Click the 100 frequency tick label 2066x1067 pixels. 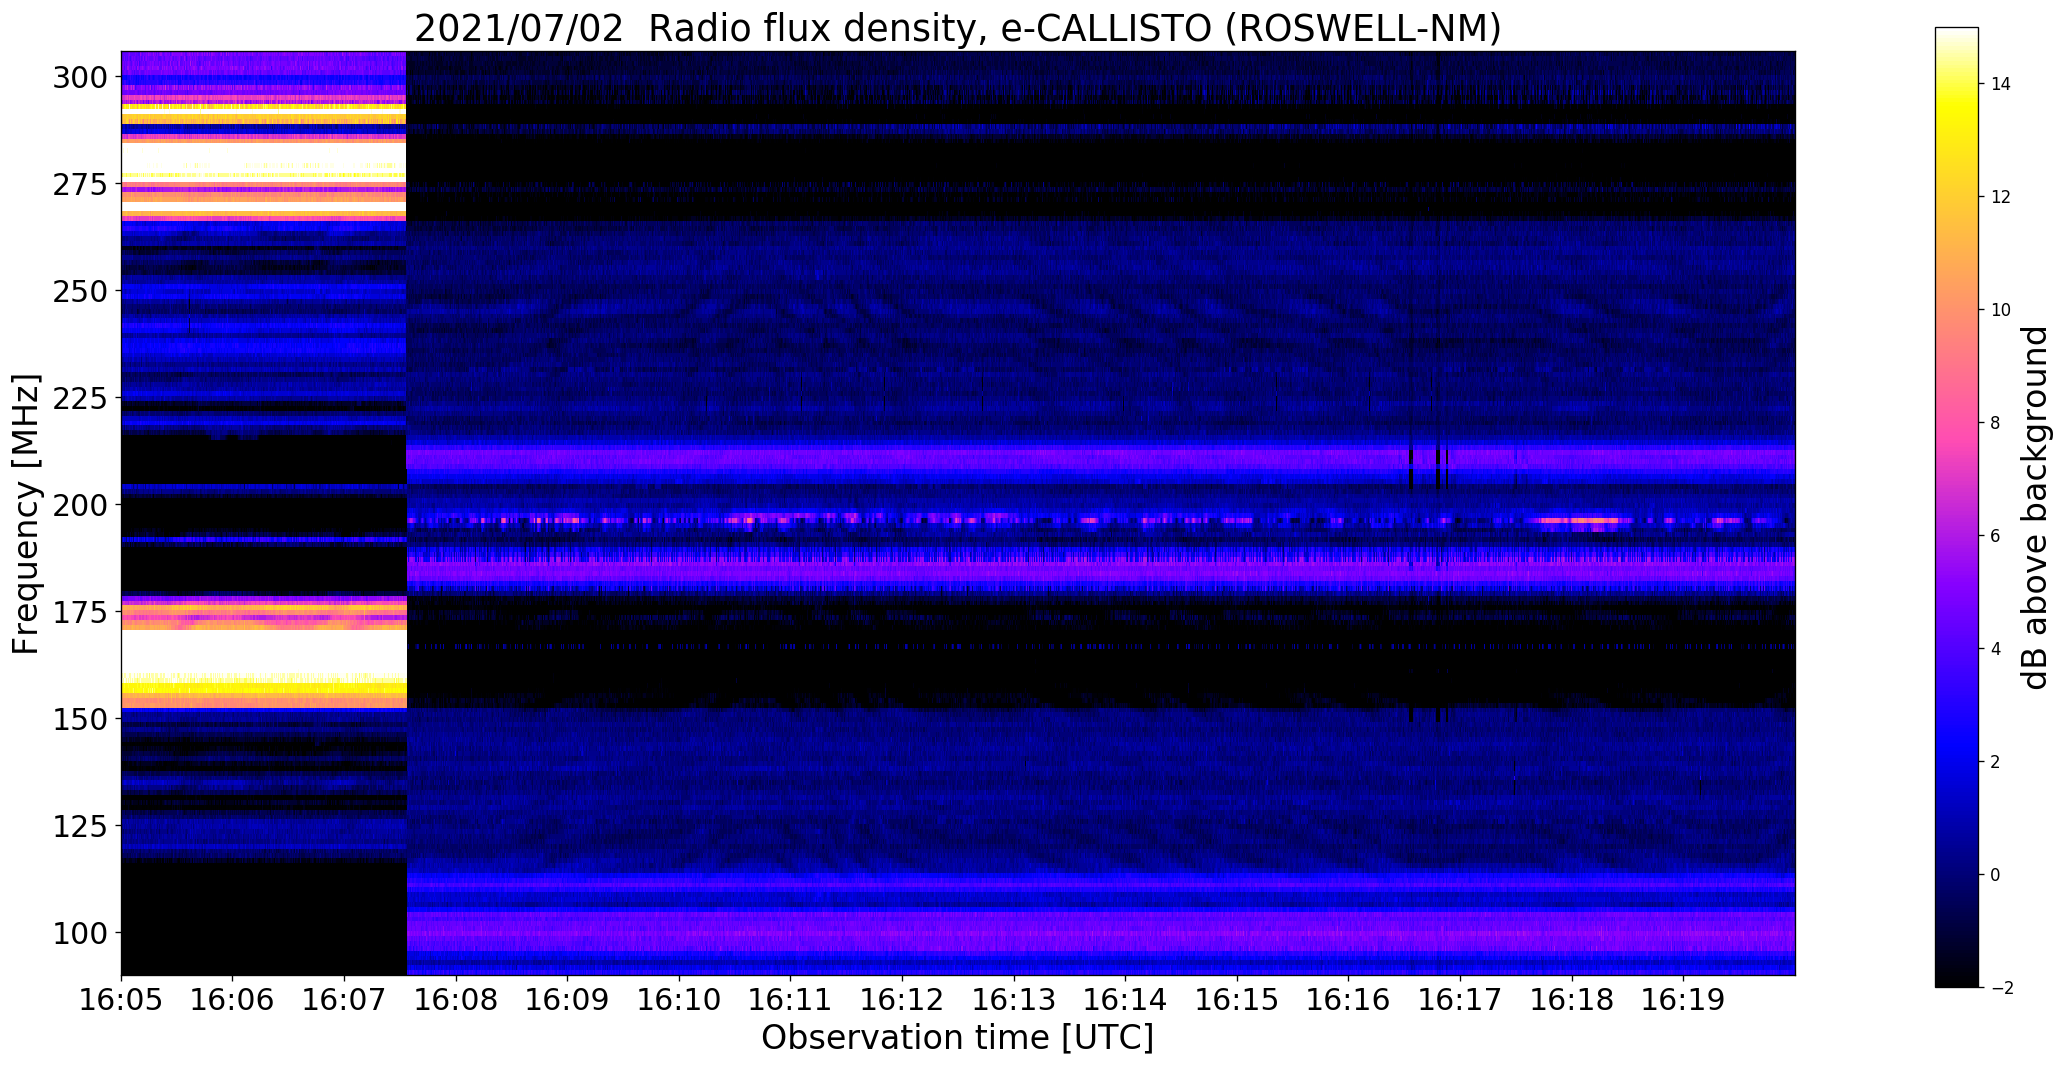(x=81, y=933)
